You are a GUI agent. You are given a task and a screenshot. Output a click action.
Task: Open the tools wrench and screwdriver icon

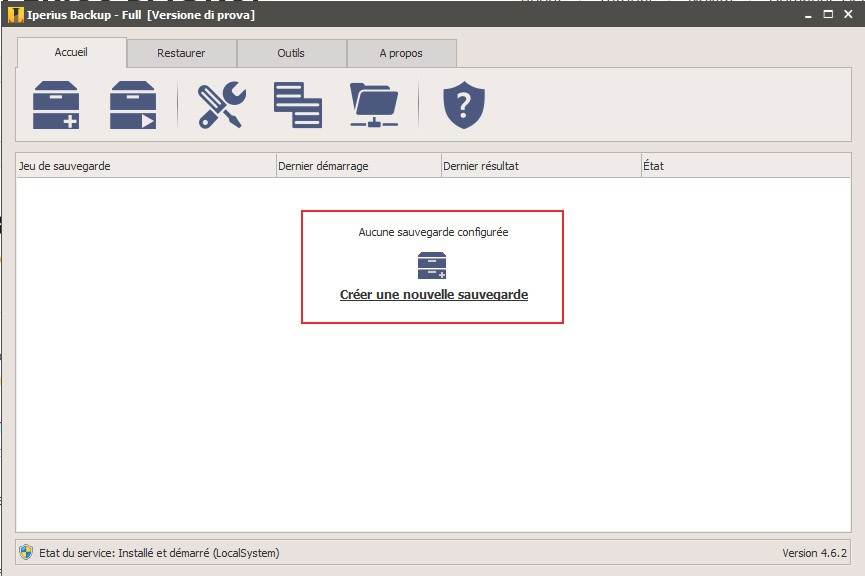tap(222, 105)
